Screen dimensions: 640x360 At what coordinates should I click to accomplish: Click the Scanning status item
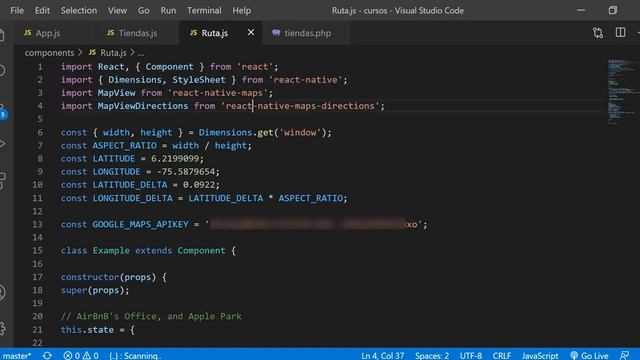(x=135, y=356)
